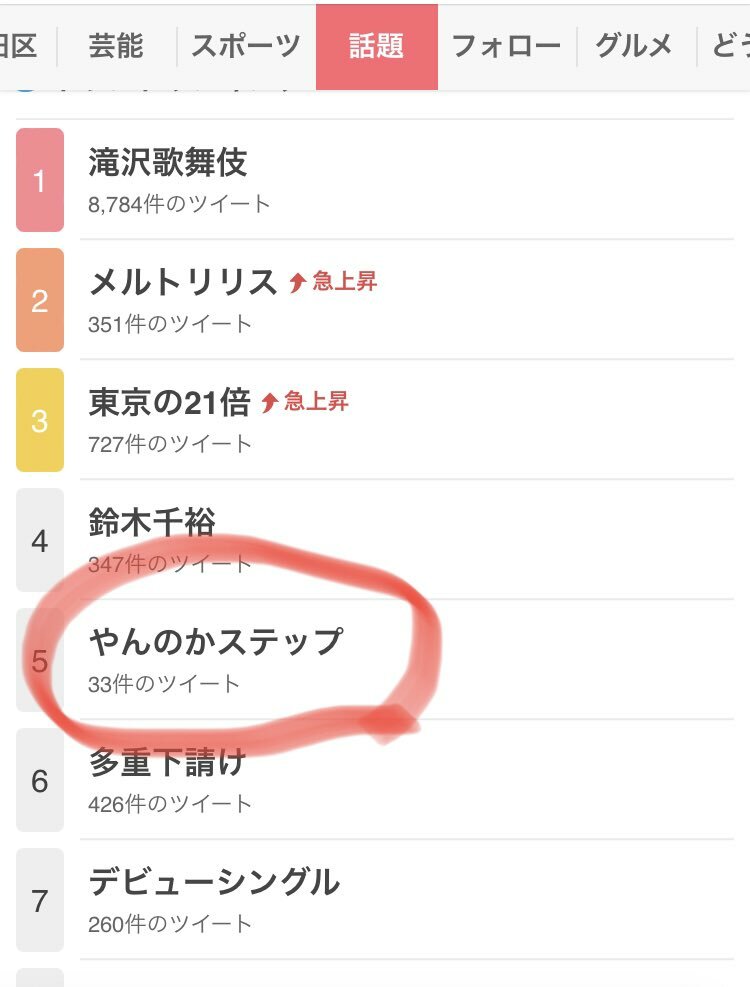The width and height of the screenshot is (750, 987).
Task: Open trending topic やんのかステップ
Action: [x=216, y=642]
